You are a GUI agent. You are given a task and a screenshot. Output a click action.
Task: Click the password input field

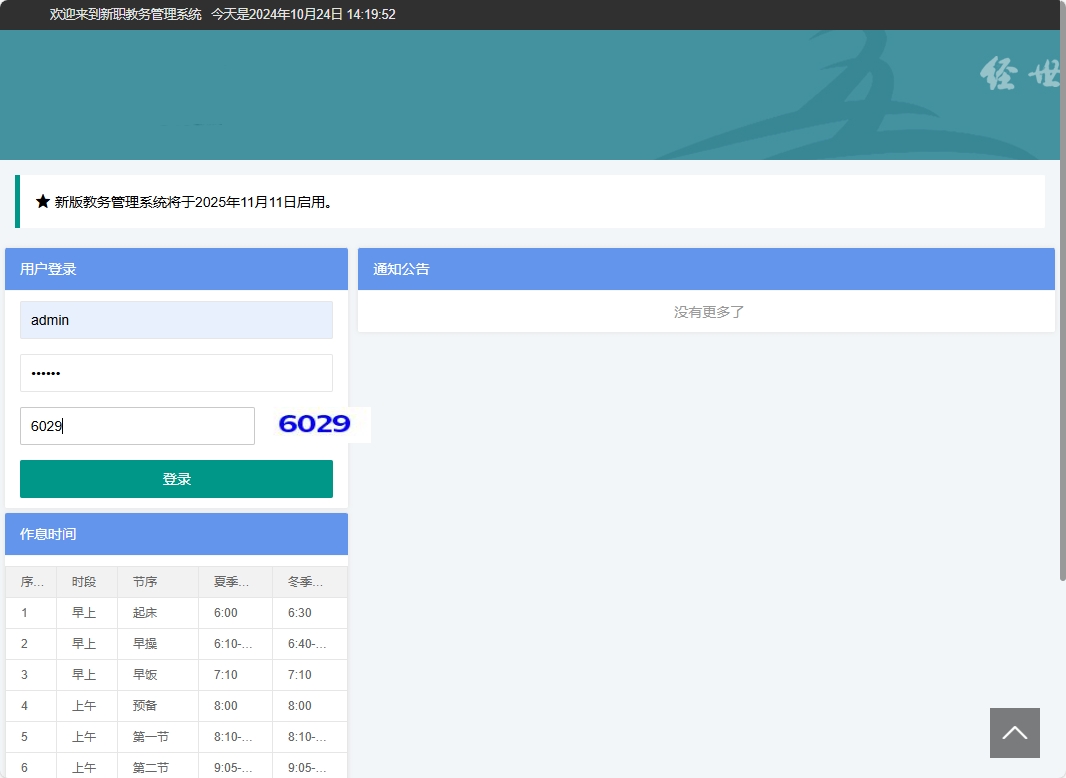[x=176, y=372]
